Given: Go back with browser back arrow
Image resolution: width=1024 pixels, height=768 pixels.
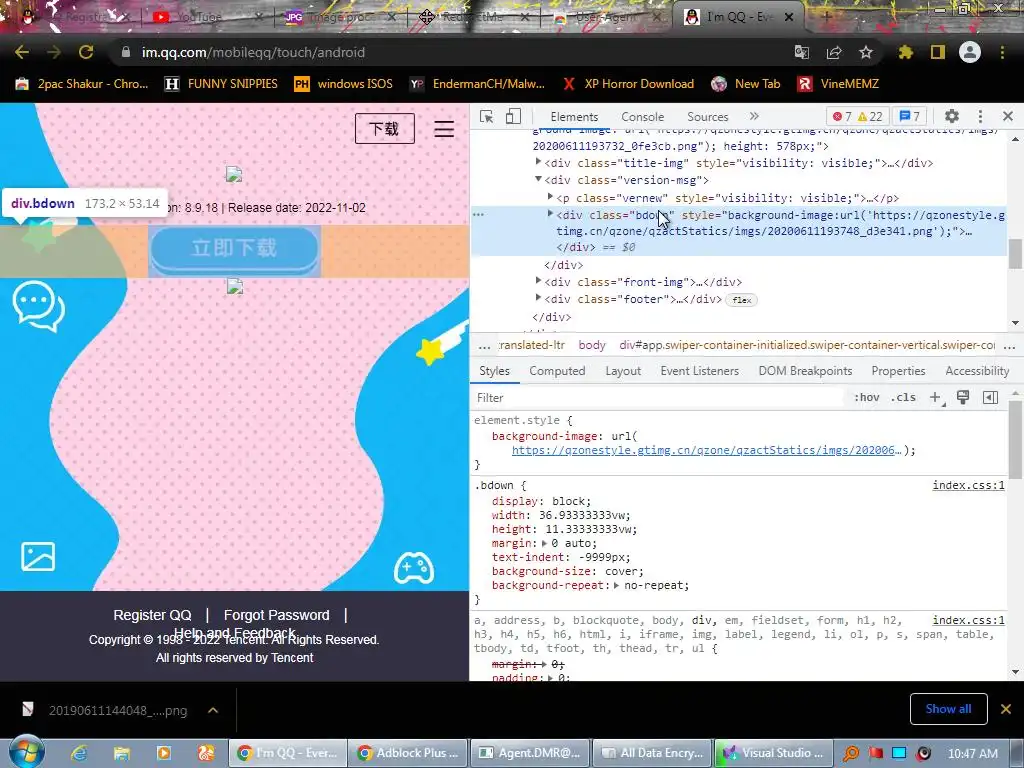Looking at the screenshot, I should click(22, 52).
